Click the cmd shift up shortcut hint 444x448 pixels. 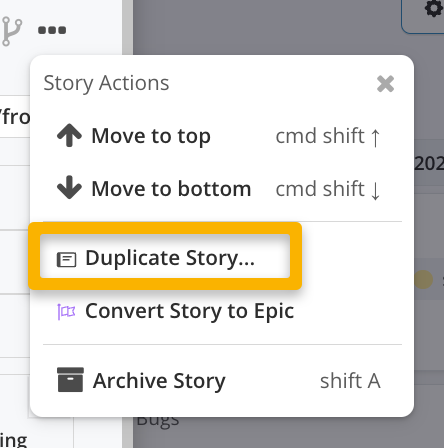(x=328, y=136)
